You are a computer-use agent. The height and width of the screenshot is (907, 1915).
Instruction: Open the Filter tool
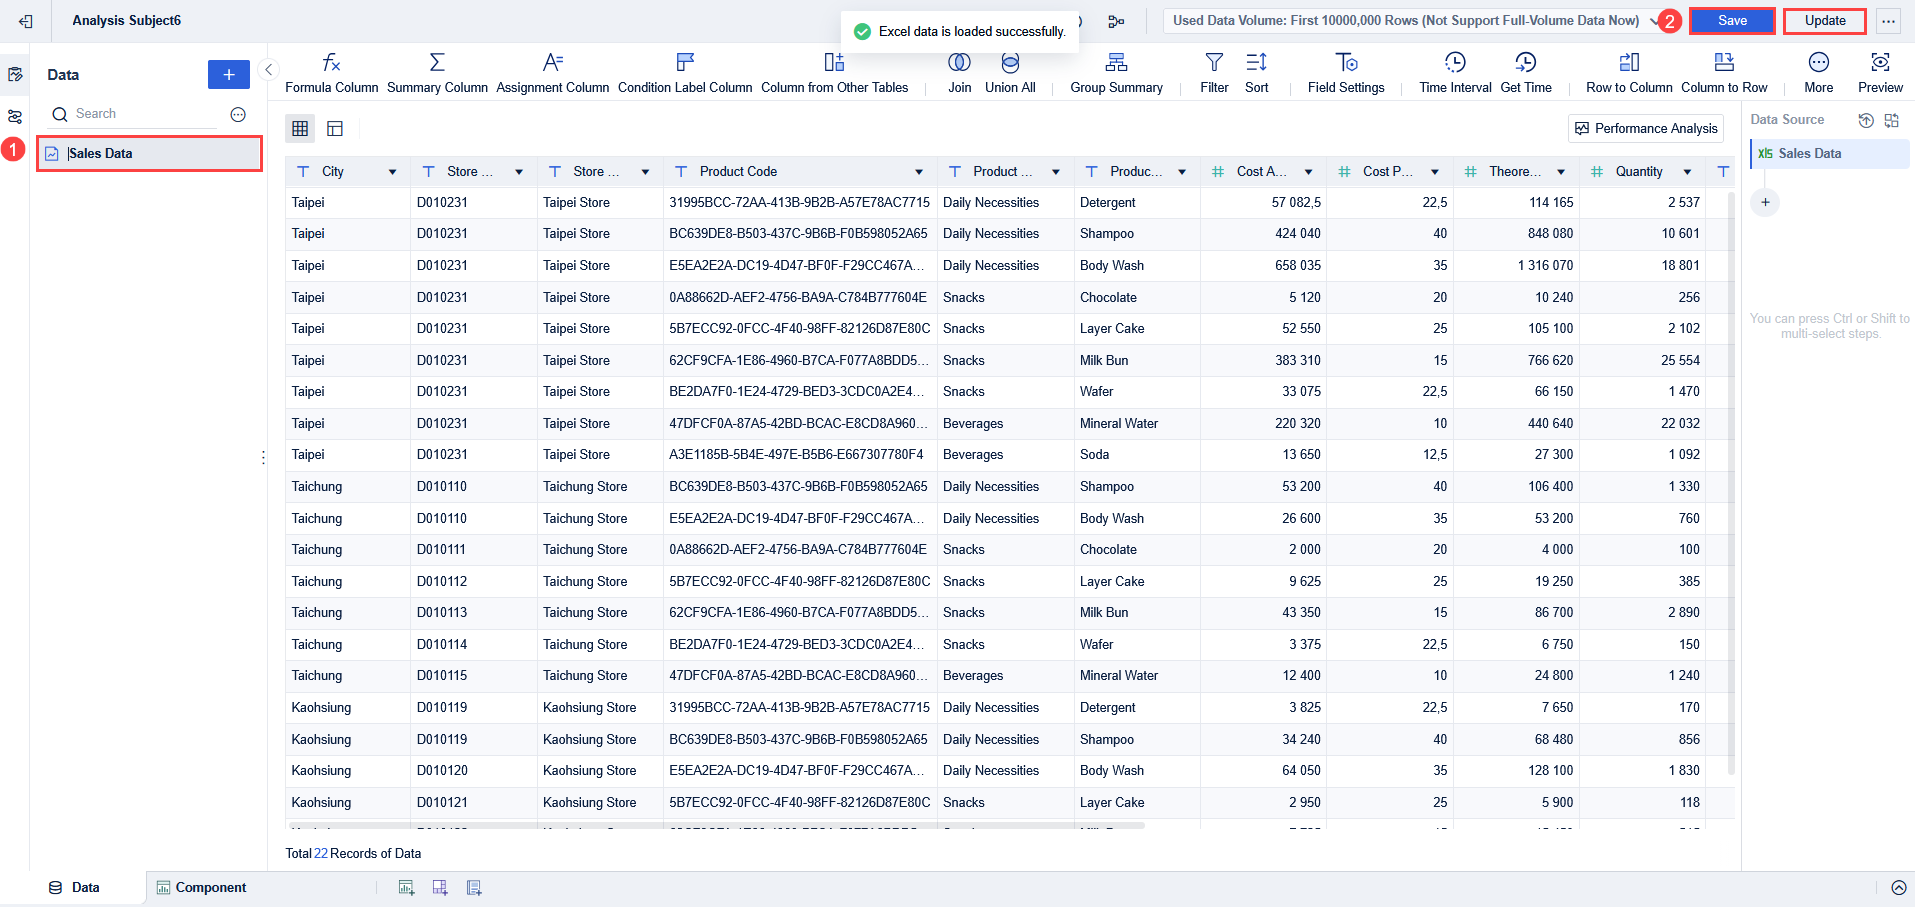click(1214, 74)
